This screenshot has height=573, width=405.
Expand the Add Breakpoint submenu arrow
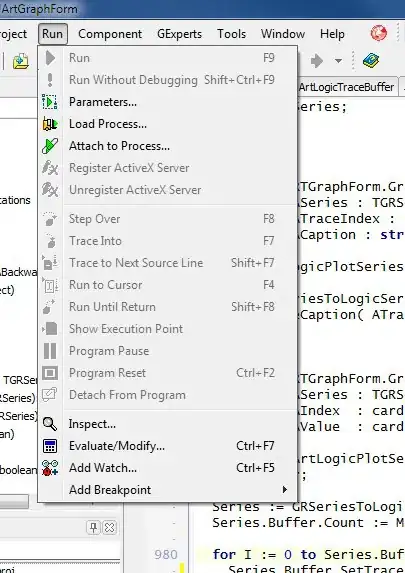[285, 490]
